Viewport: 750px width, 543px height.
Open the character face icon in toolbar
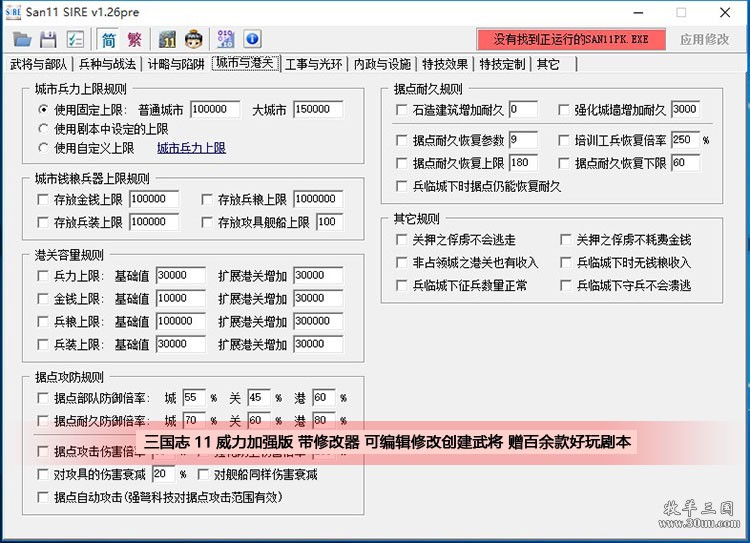[194, 39]
